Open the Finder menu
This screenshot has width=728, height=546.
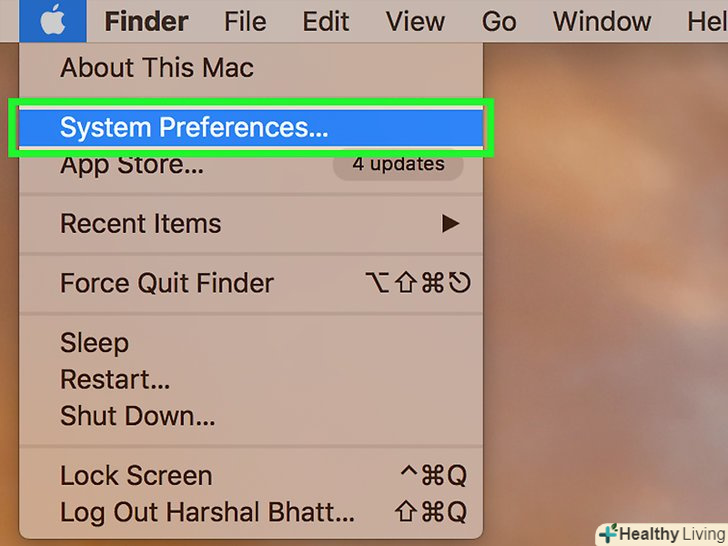coord(146,21)
